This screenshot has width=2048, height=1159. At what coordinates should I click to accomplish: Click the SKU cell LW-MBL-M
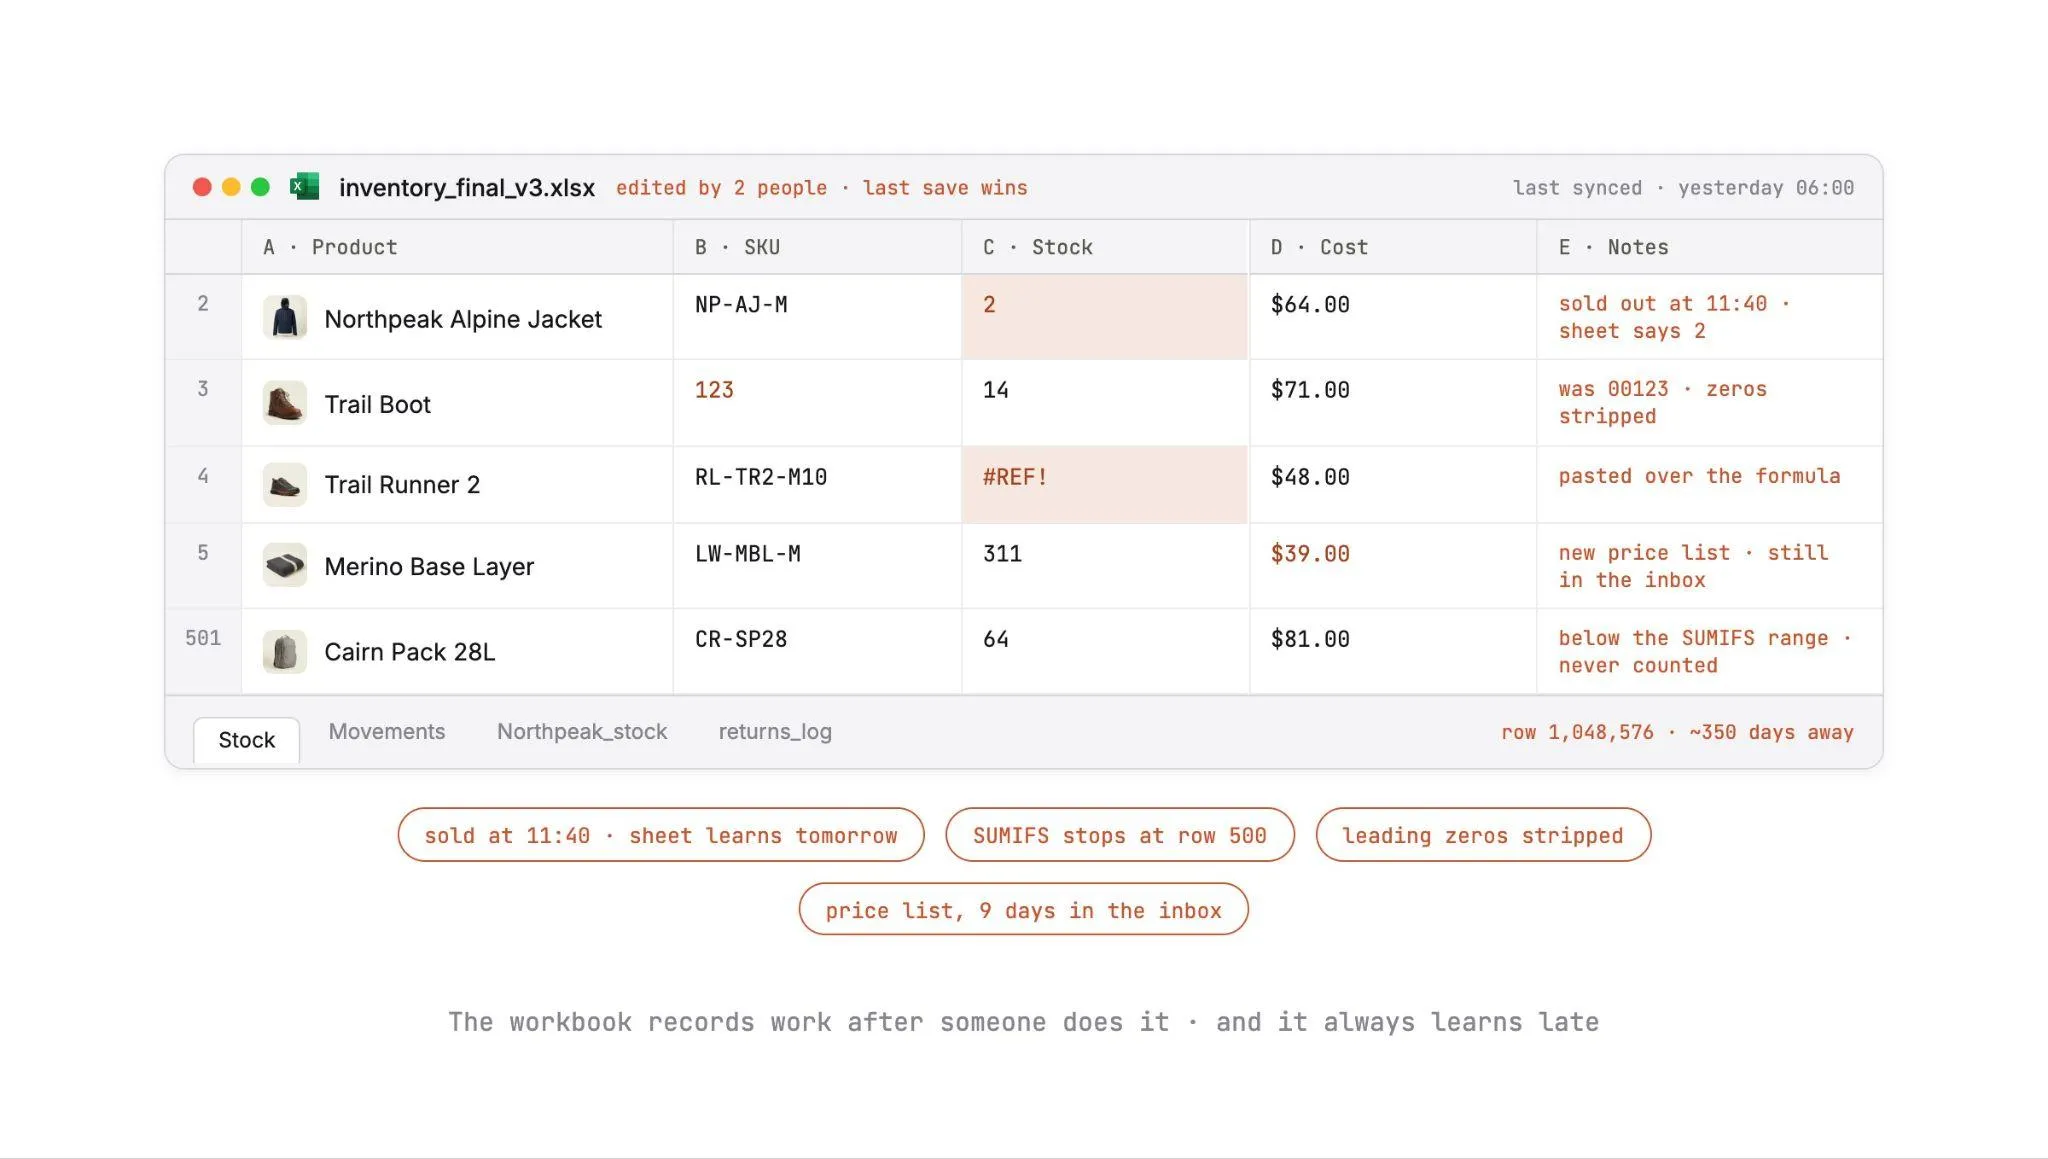pos(817,566)
